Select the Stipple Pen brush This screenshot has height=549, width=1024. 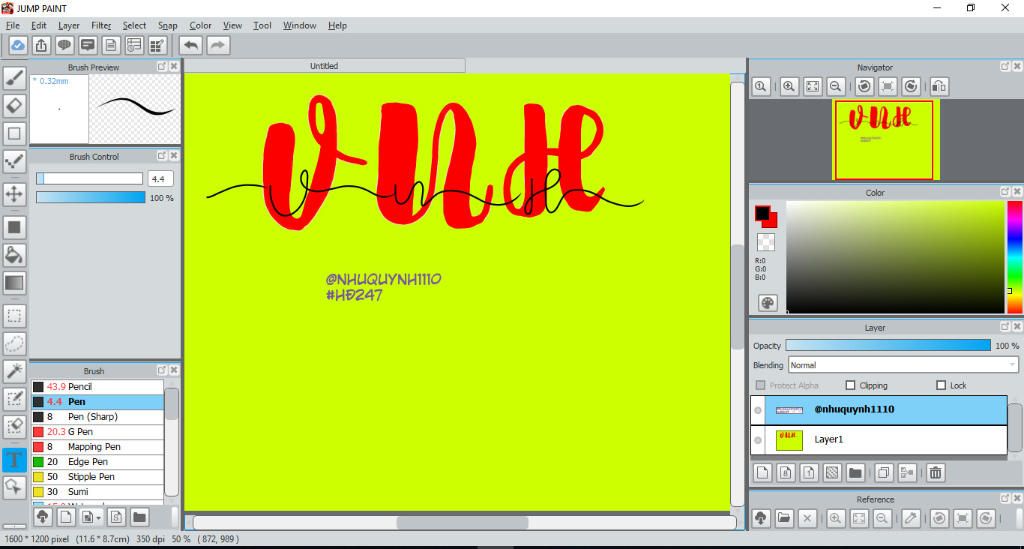97,477
